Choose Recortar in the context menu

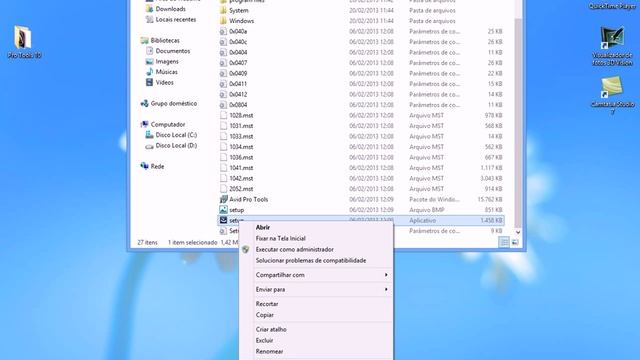coord(267,304)
